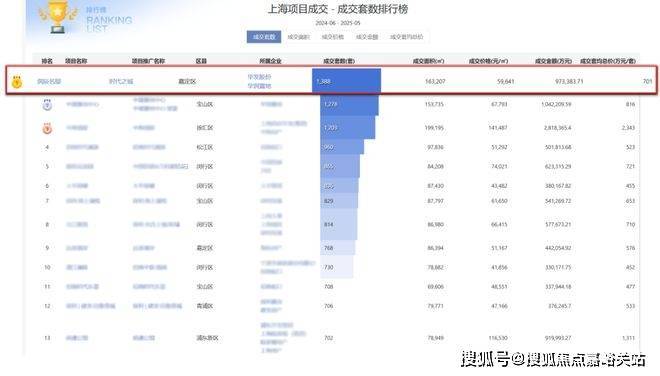Viewport: 660px width, 376px height.
Task: Switch to the 成交面积 tab
Action: (298, 37)
